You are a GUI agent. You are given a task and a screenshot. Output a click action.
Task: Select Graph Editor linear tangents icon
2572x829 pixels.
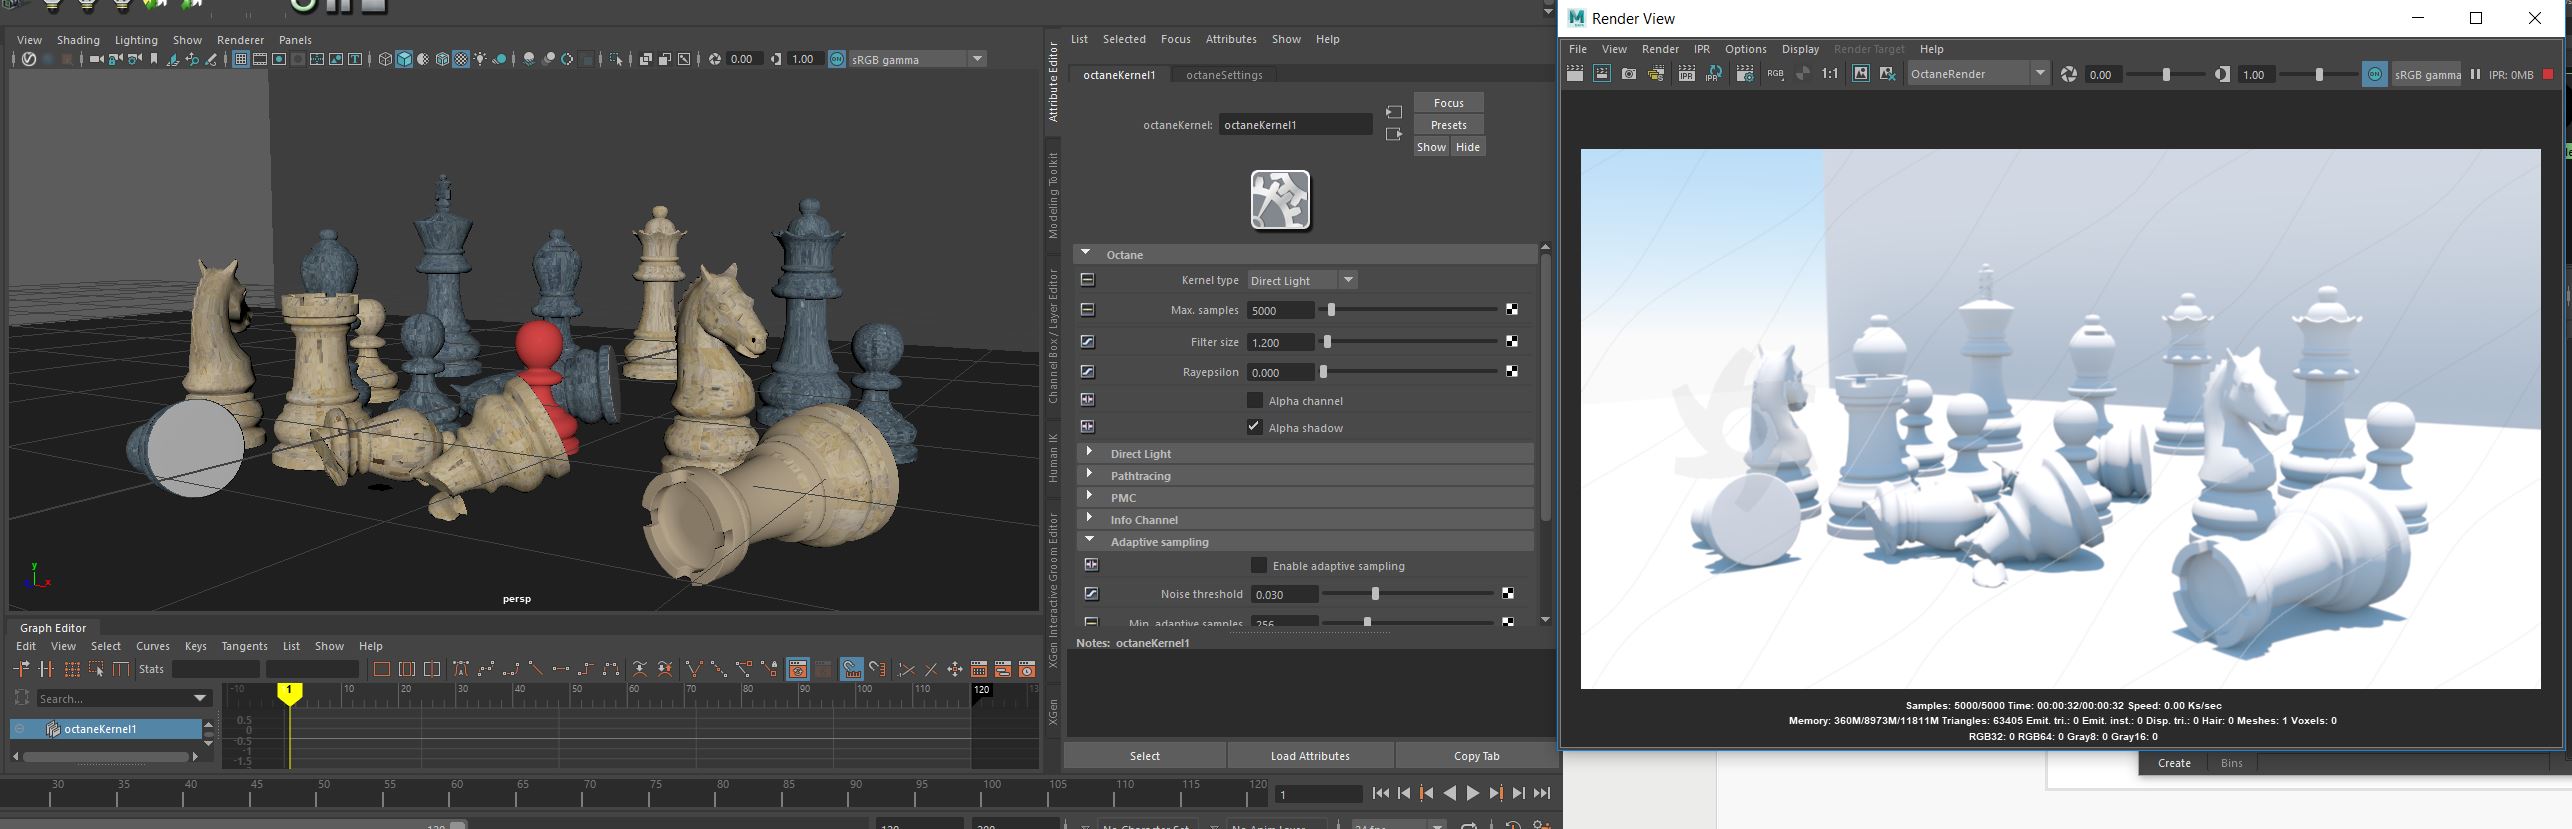coord(535,670)
